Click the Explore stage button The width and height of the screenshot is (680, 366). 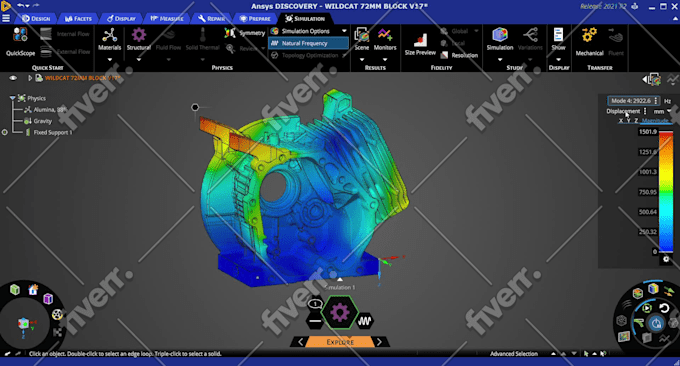340,342
